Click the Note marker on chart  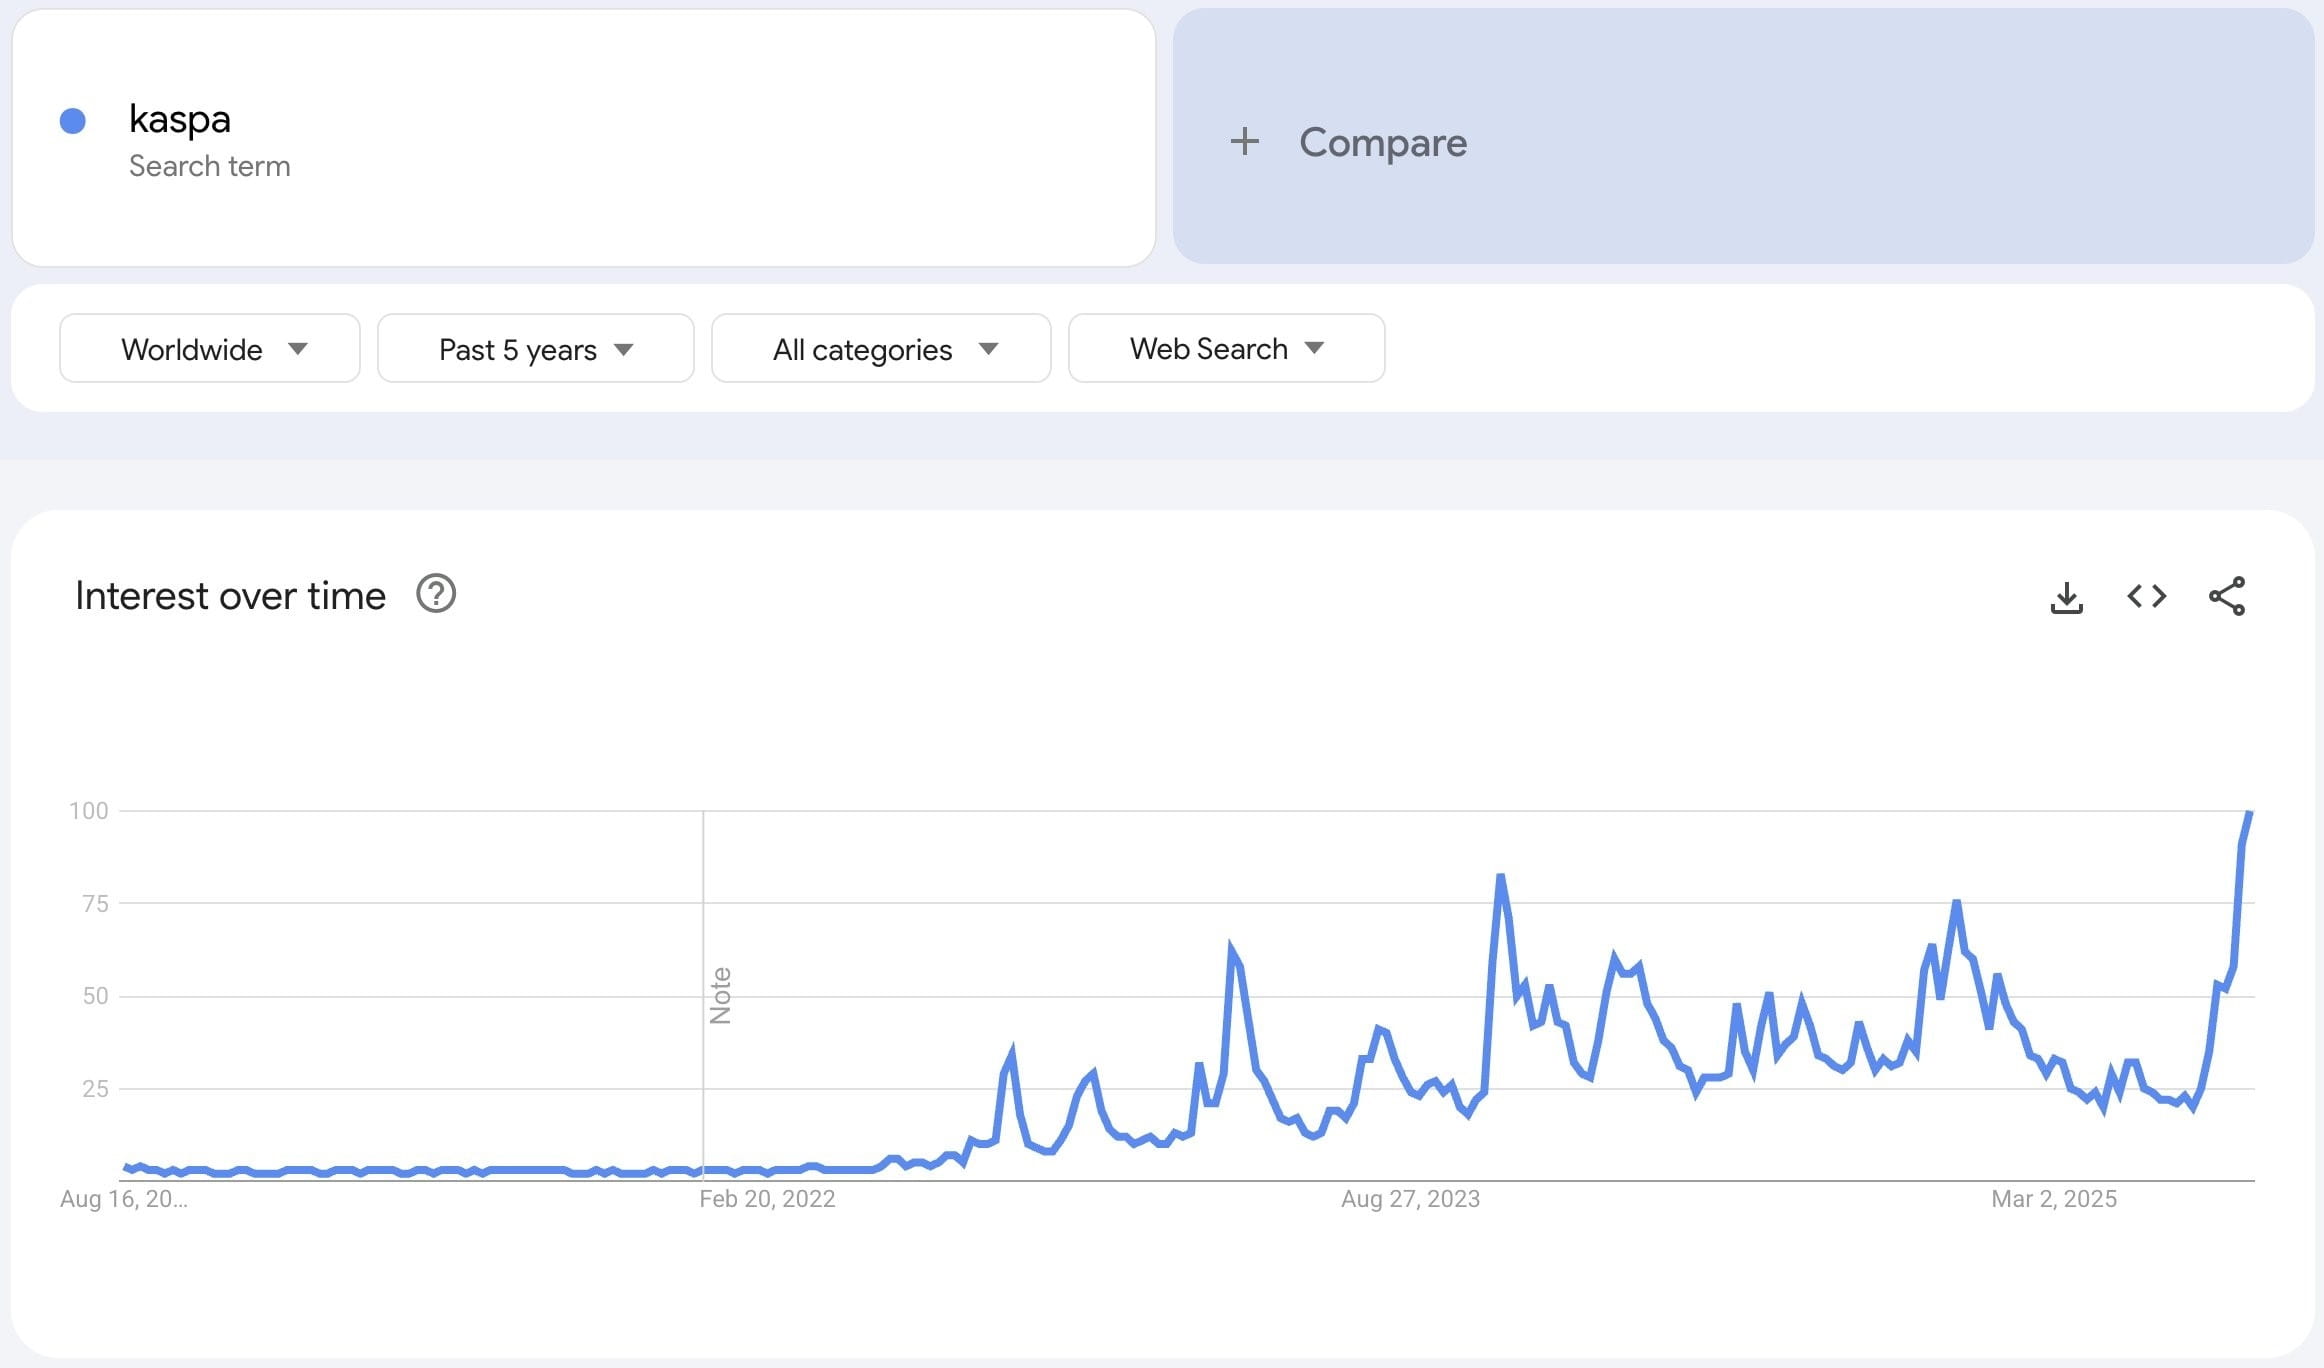point(720,995)
